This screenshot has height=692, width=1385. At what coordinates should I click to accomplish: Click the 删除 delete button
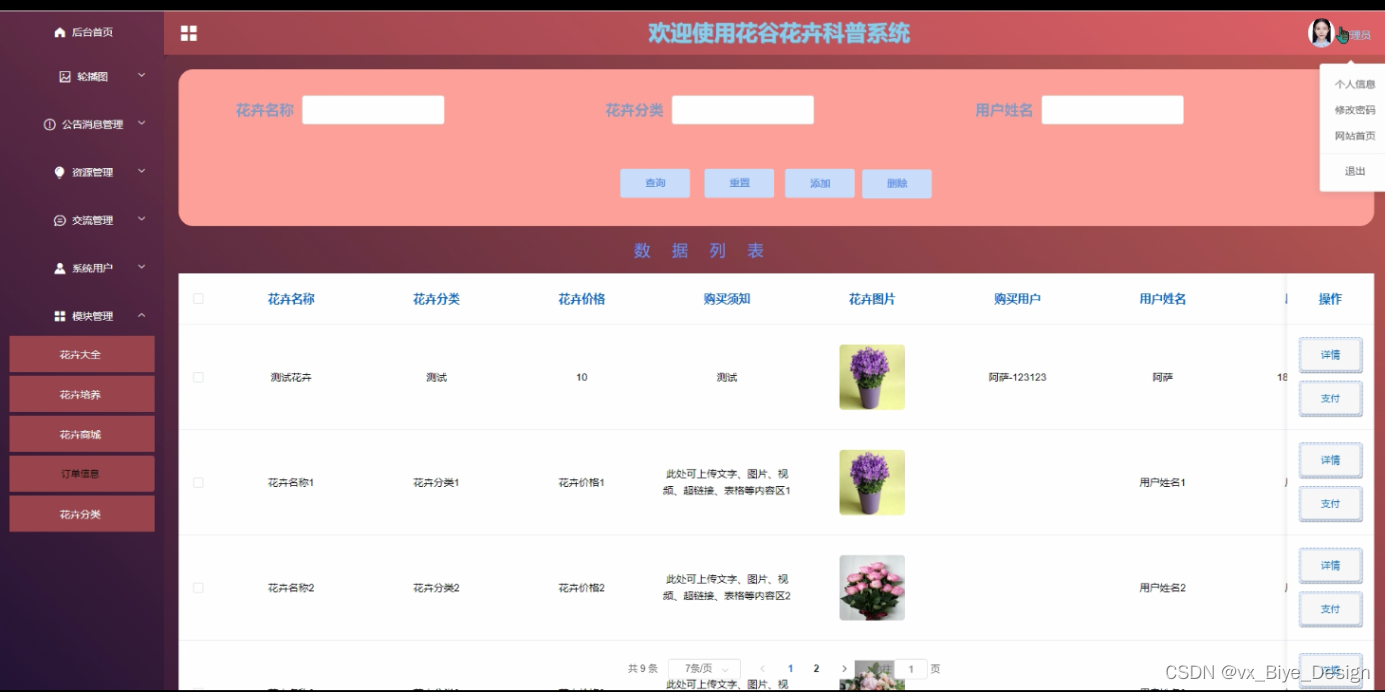[x=897, y=183]
